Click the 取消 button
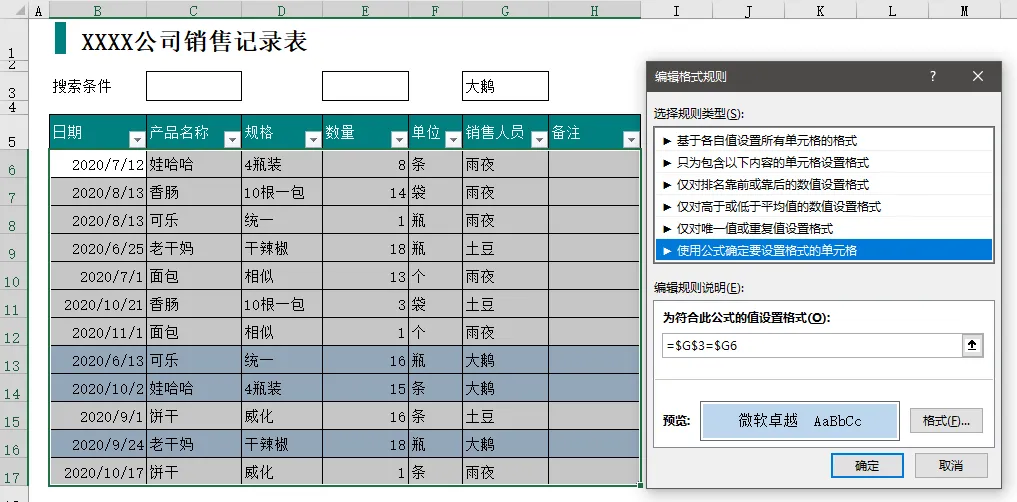The height and width of the screenshot is (502, 1017). tap(951, 466)
